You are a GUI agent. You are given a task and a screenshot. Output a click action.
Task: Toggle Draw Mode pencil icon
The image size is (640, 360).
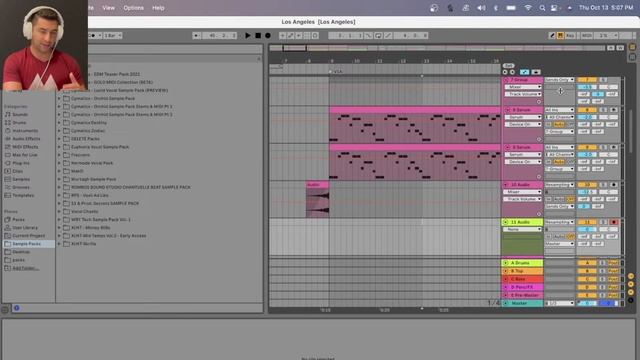point(552,36)
